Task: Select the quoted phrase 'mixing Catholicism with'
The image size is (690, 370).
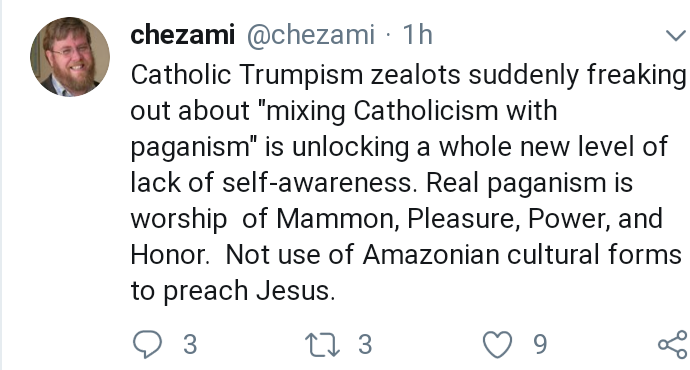Action: [412, 110]
